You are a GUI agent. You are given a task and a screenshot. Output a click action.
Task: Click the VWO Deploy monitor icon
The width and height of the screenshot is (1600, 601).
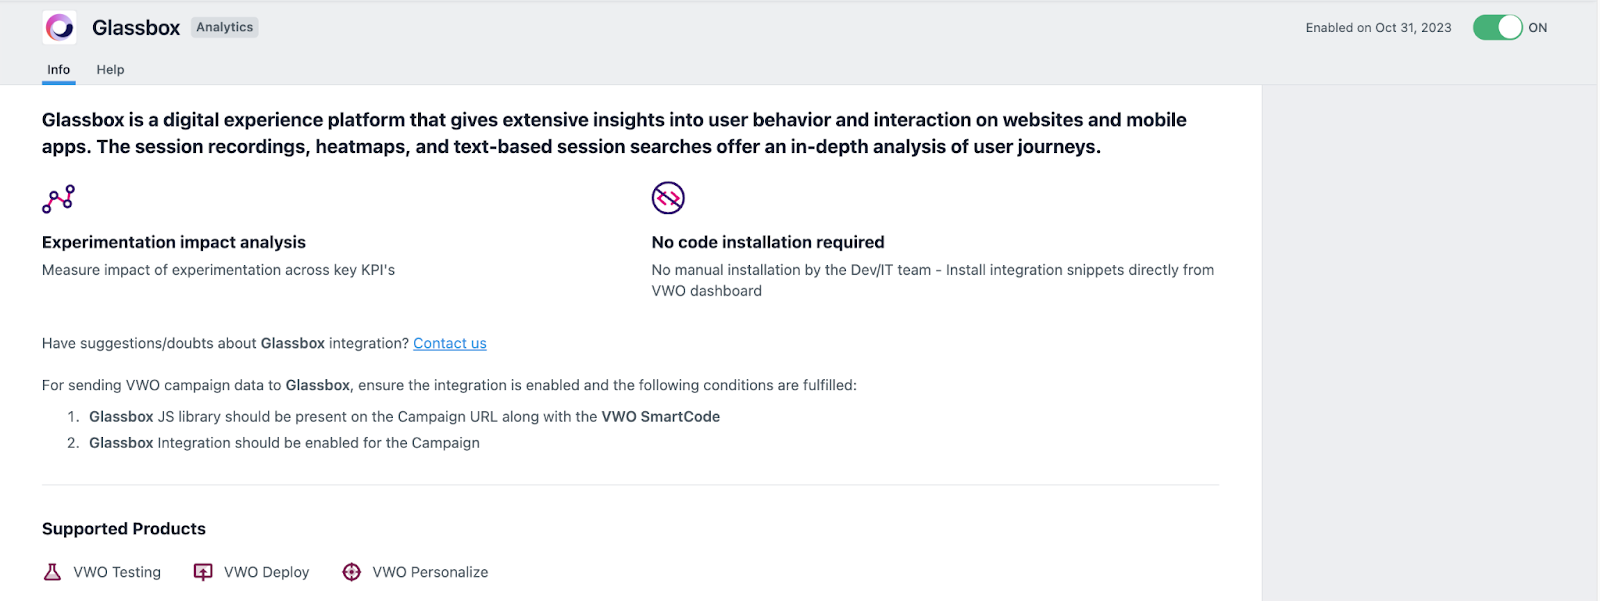pos(203,572)
